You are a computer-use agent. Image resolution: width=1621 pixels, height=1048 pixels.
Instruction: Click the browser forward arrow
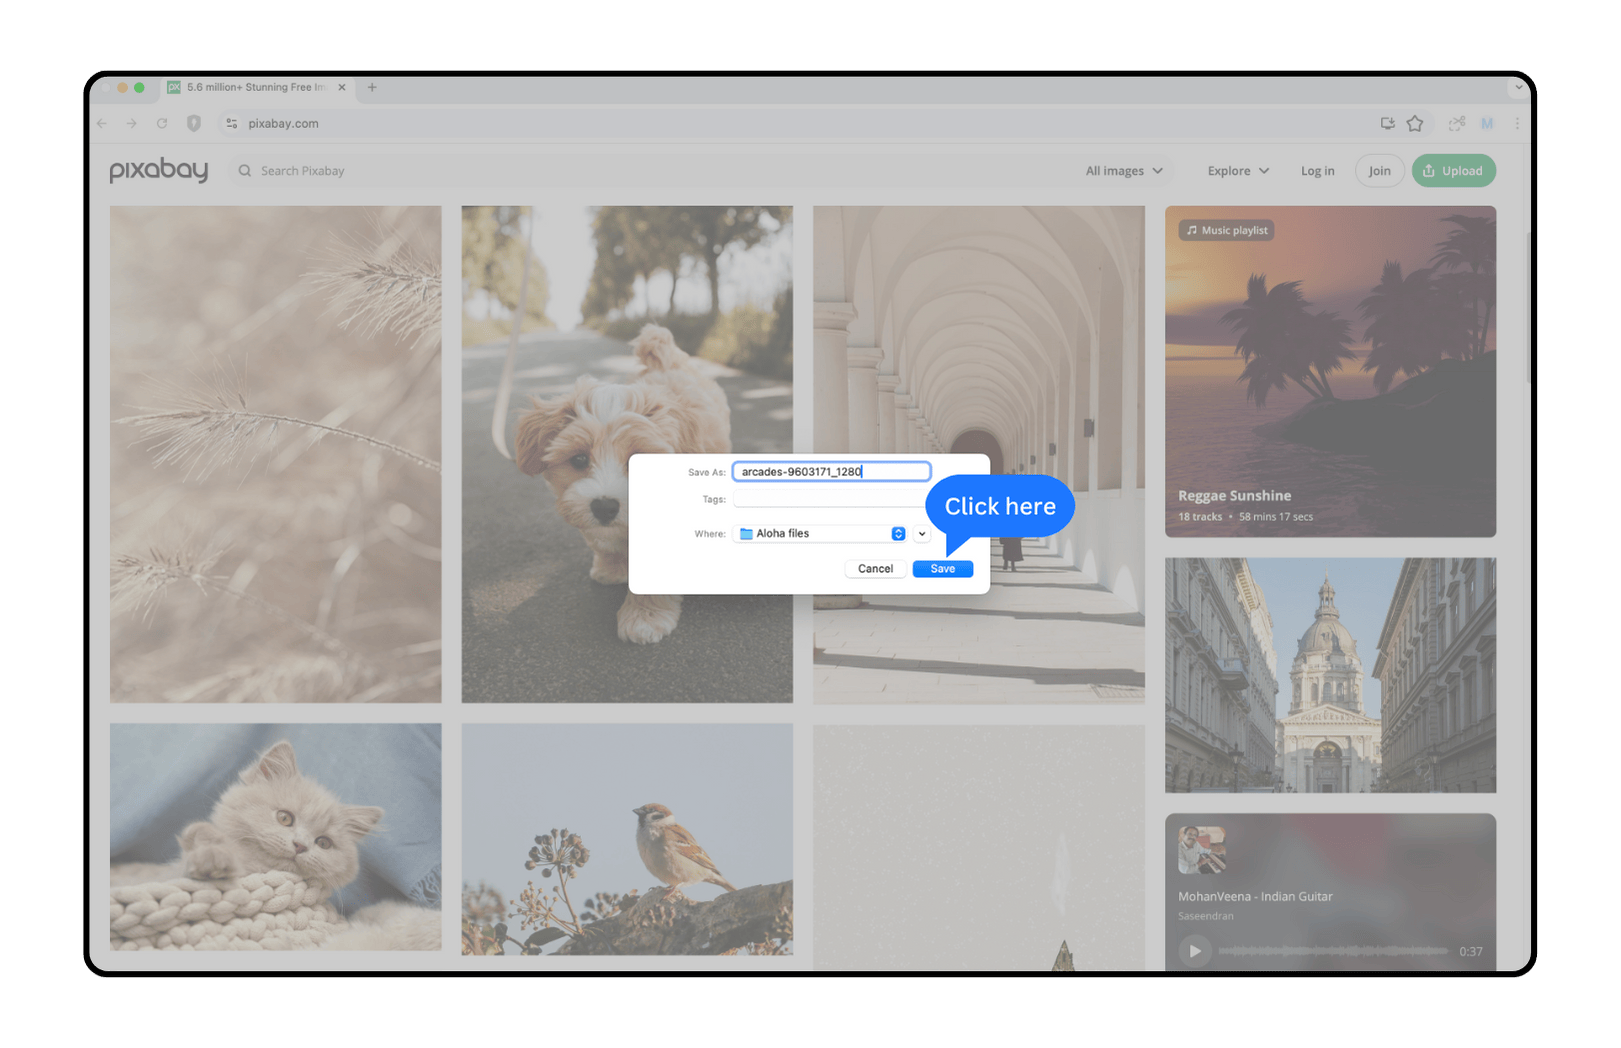(x=131, y=123)
